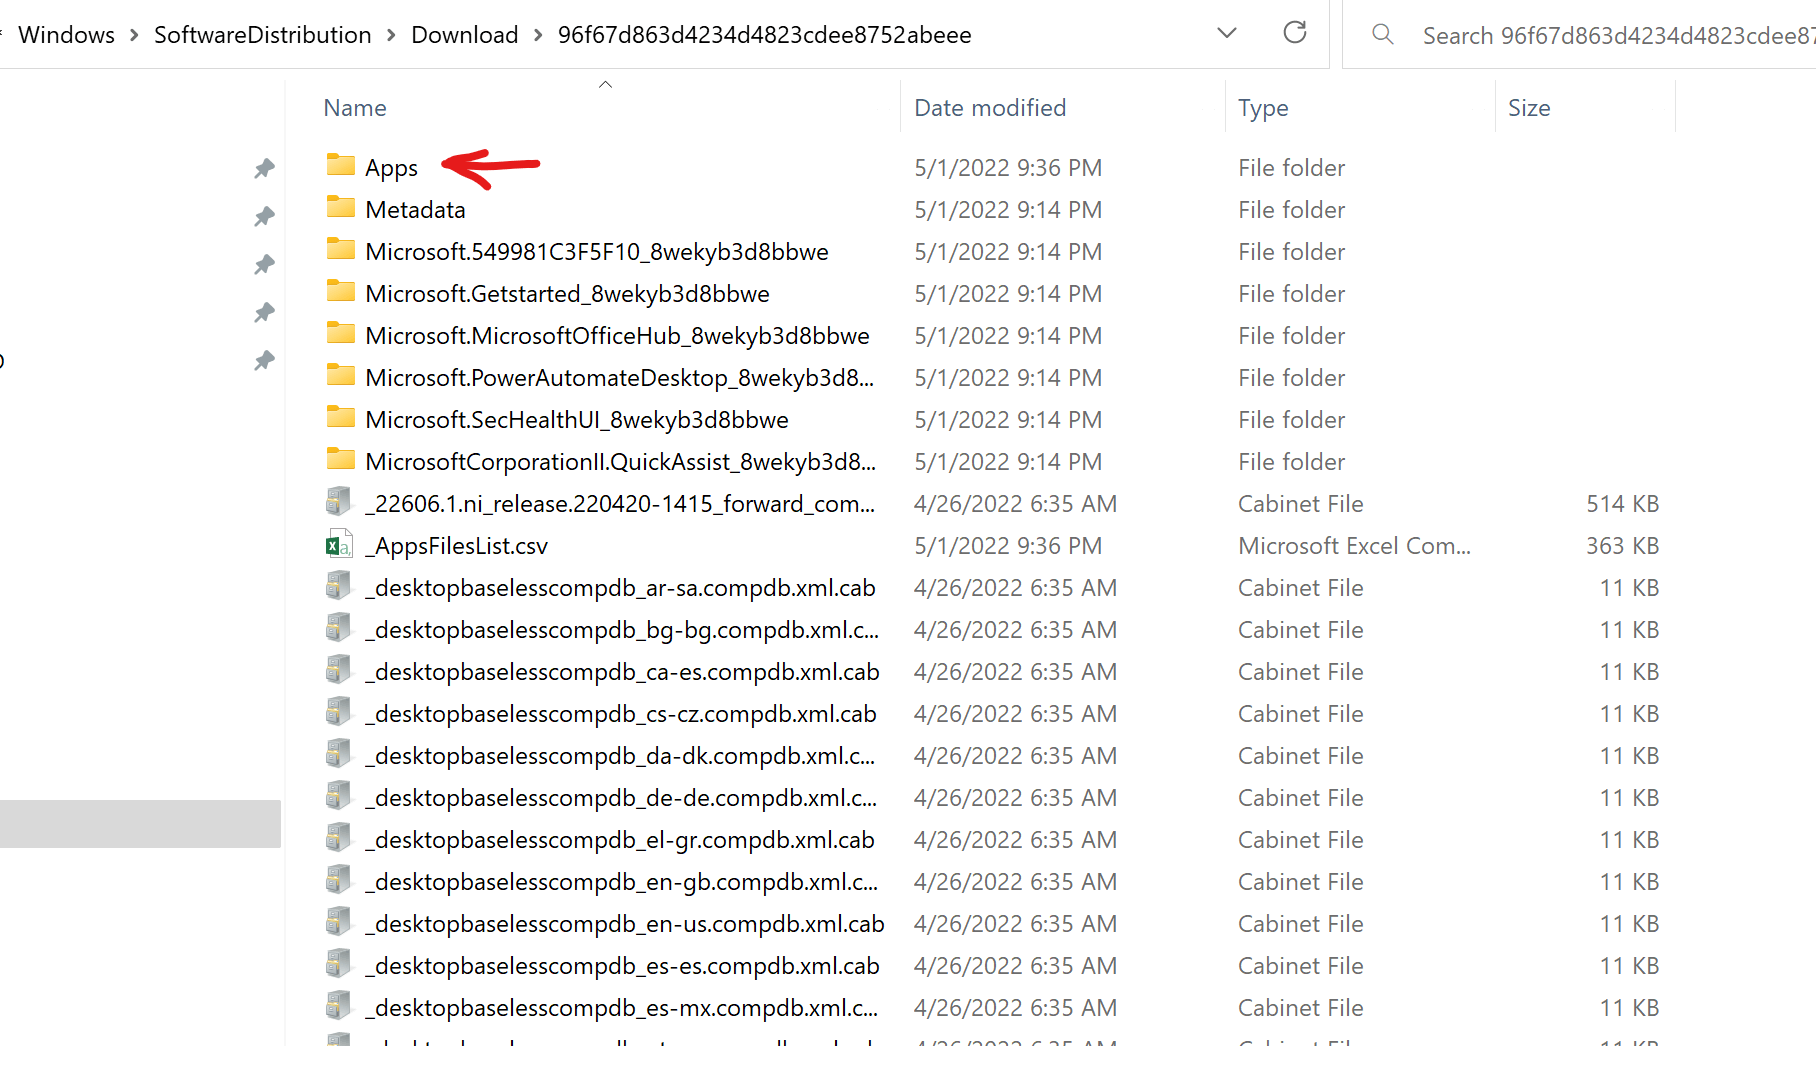Open the address bar history dropdown
The width and height of the screenshot is (1816, 1074).
[1227, 33]
